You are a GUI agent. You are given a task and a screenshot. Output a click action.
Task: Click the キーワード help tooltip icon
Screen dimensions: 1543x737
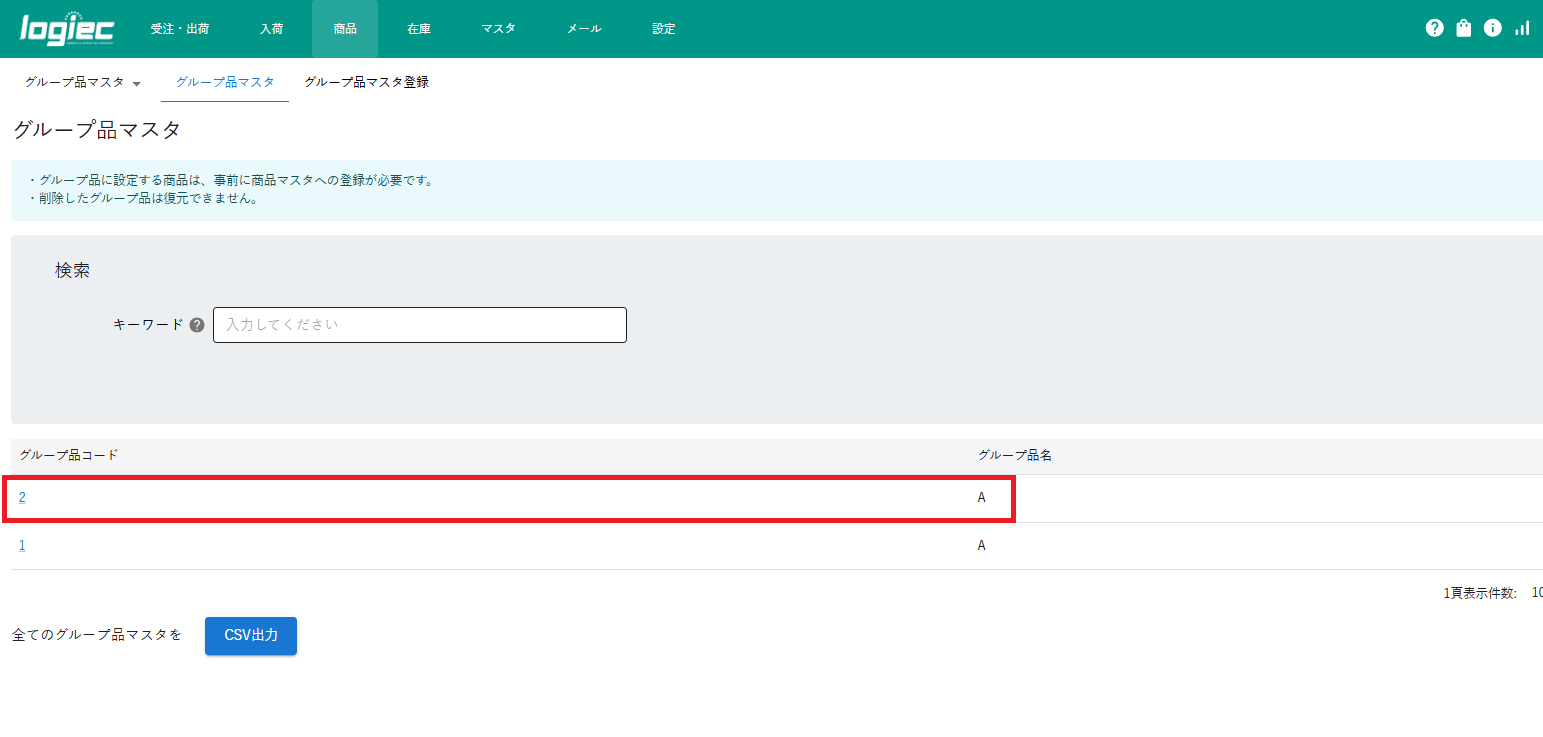pyautogui.click(x=197, y=325)
